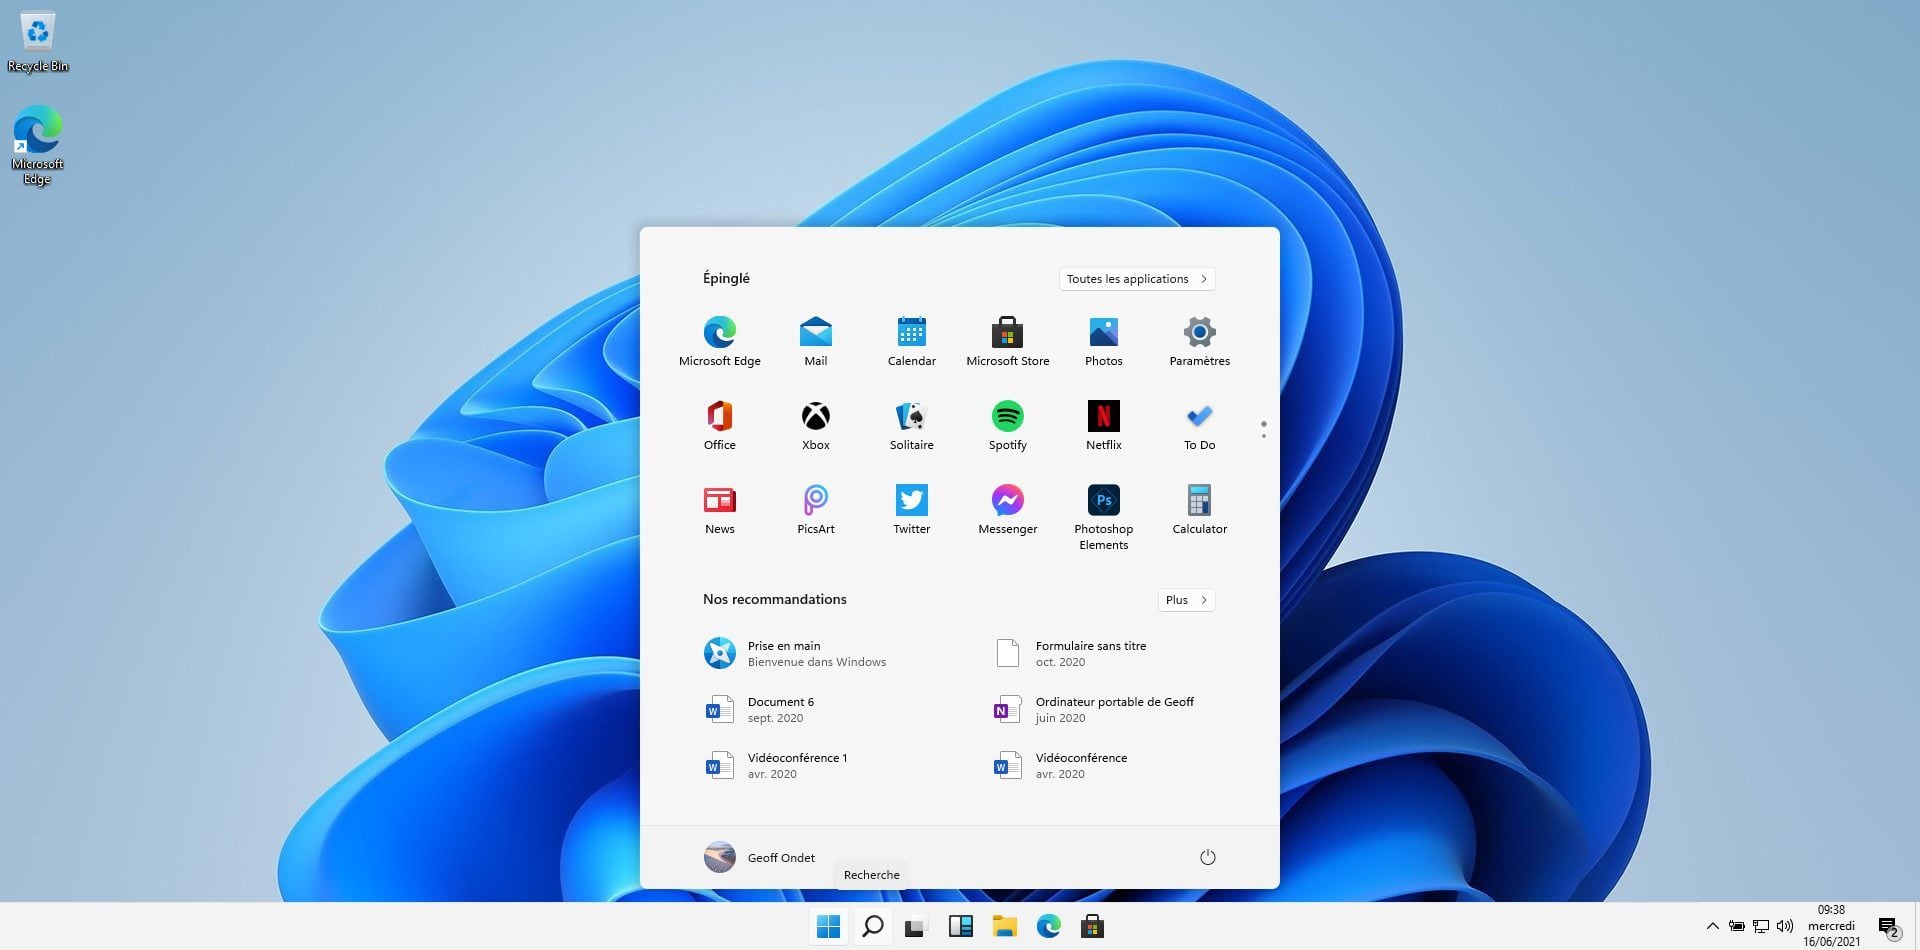The height and width of the screenshot is (950, 1920).
Task: Show hidden system tray icons chevron
Action: (x=1712, y=926)
